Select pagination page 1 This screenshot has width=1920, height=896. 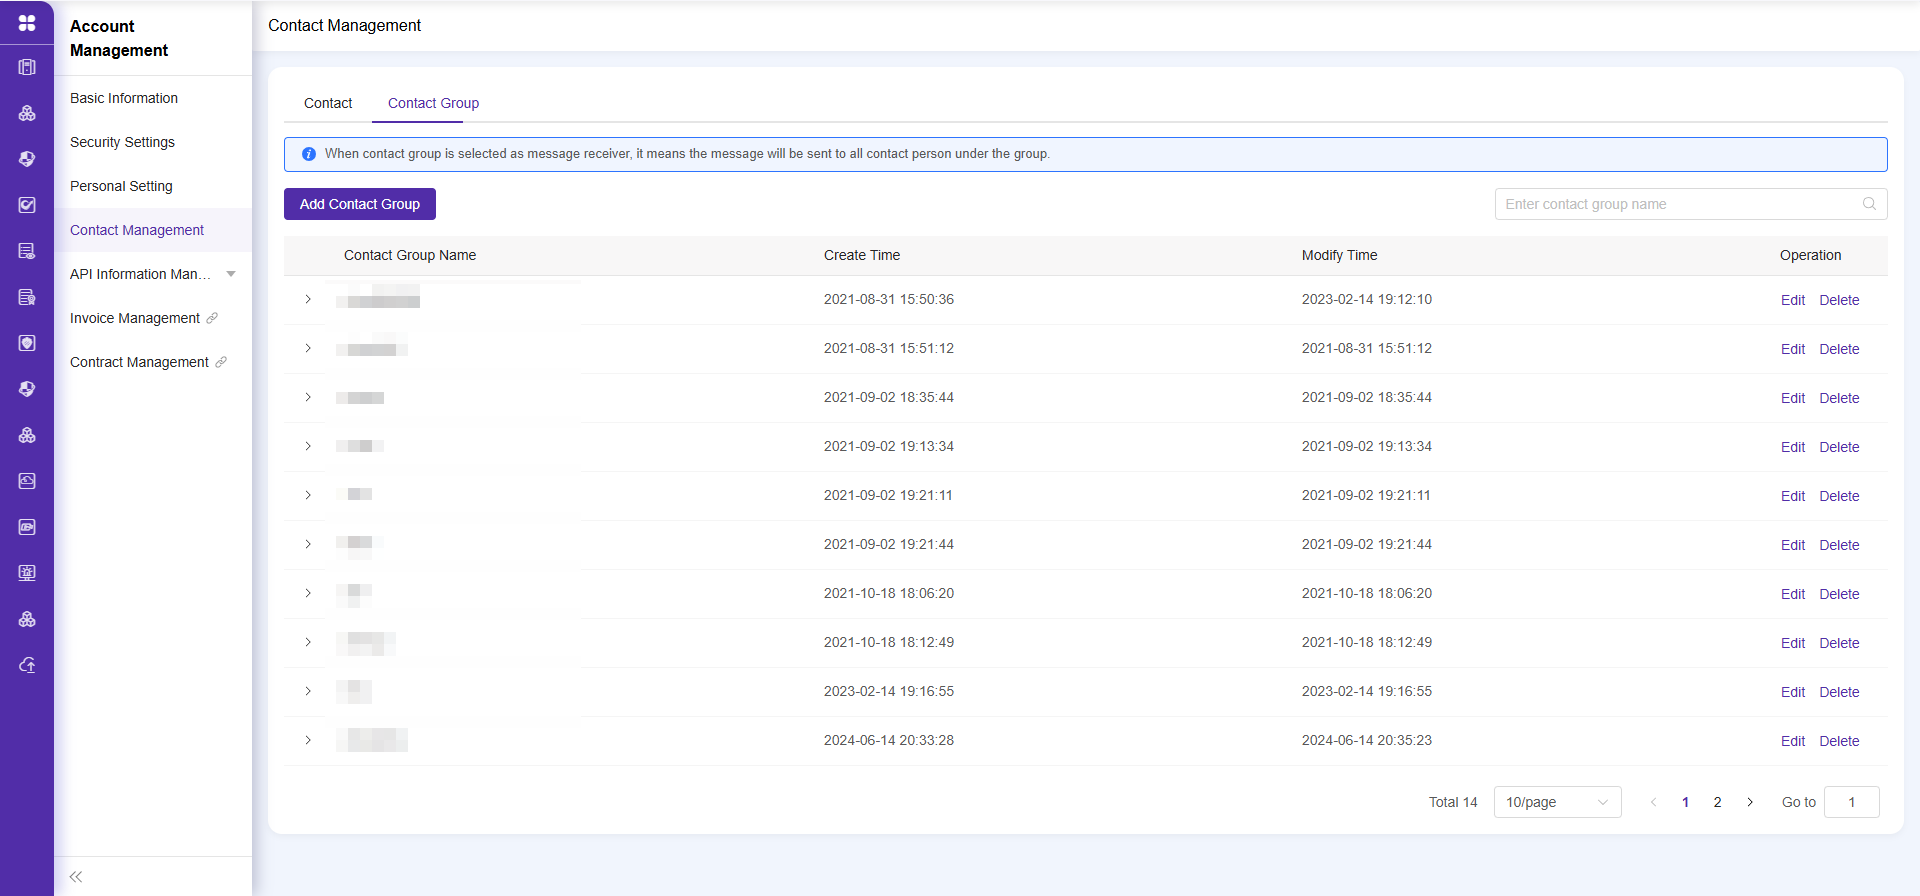coord(1685,802)
